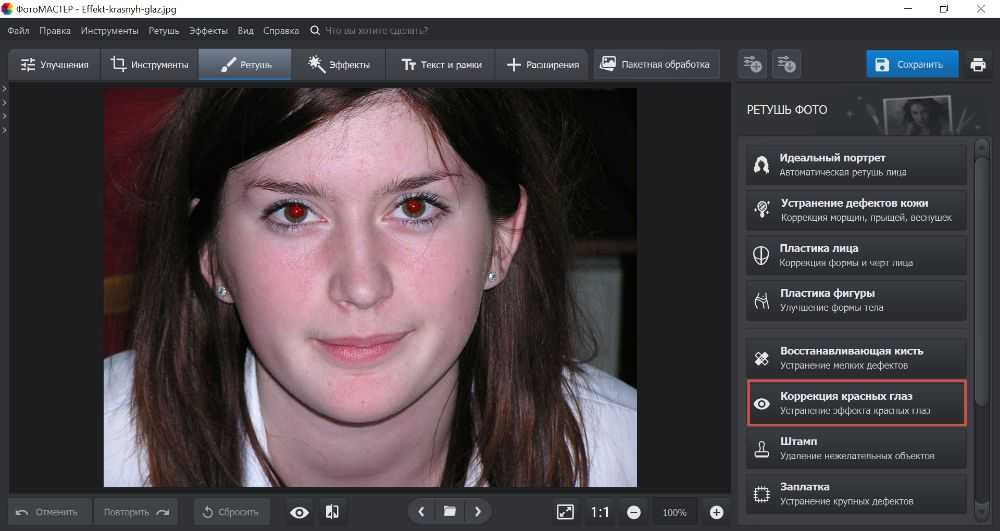The image size is (1000, 531).
Task: Toggle before/after split comparison view
Action: click(x=333, y=512)
